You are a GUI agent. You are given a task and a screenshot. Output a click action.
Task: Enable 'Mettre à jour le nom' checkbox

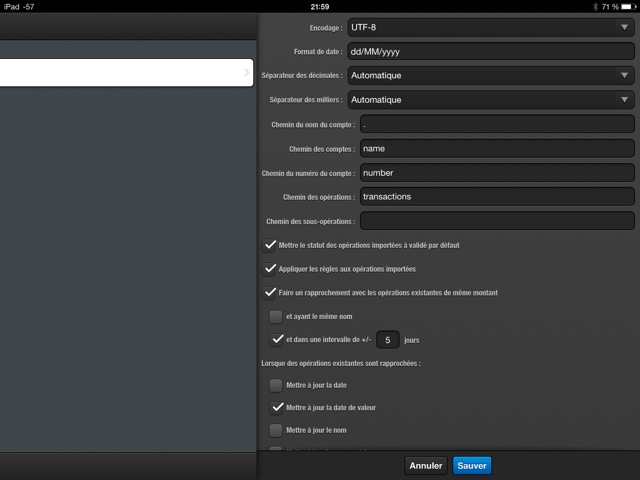[x=276, y=430]
